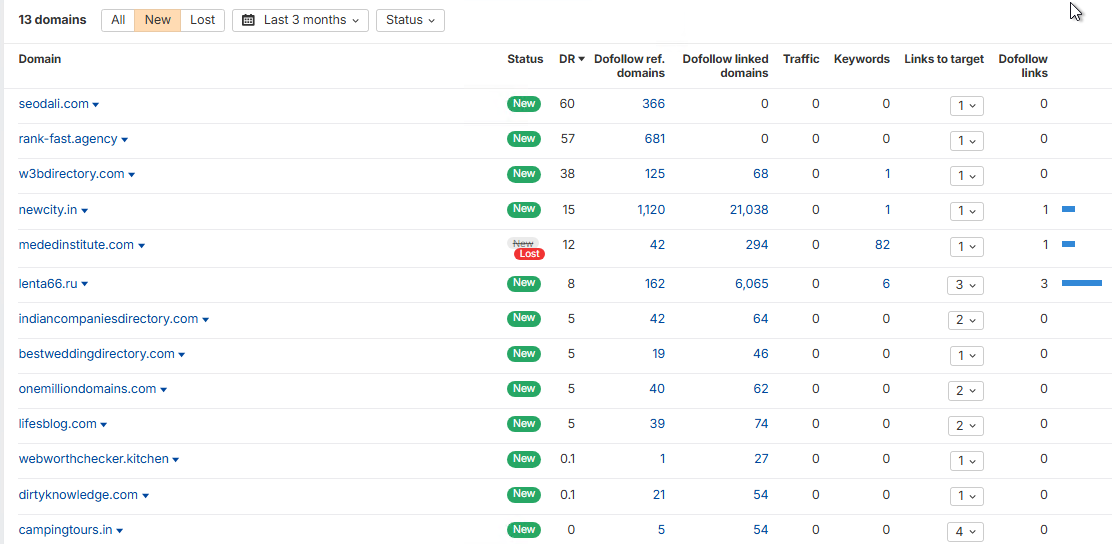Open the Last 3 months date dropdown
The height and width of the screenshot is (544, 1112).
point(300,20)
